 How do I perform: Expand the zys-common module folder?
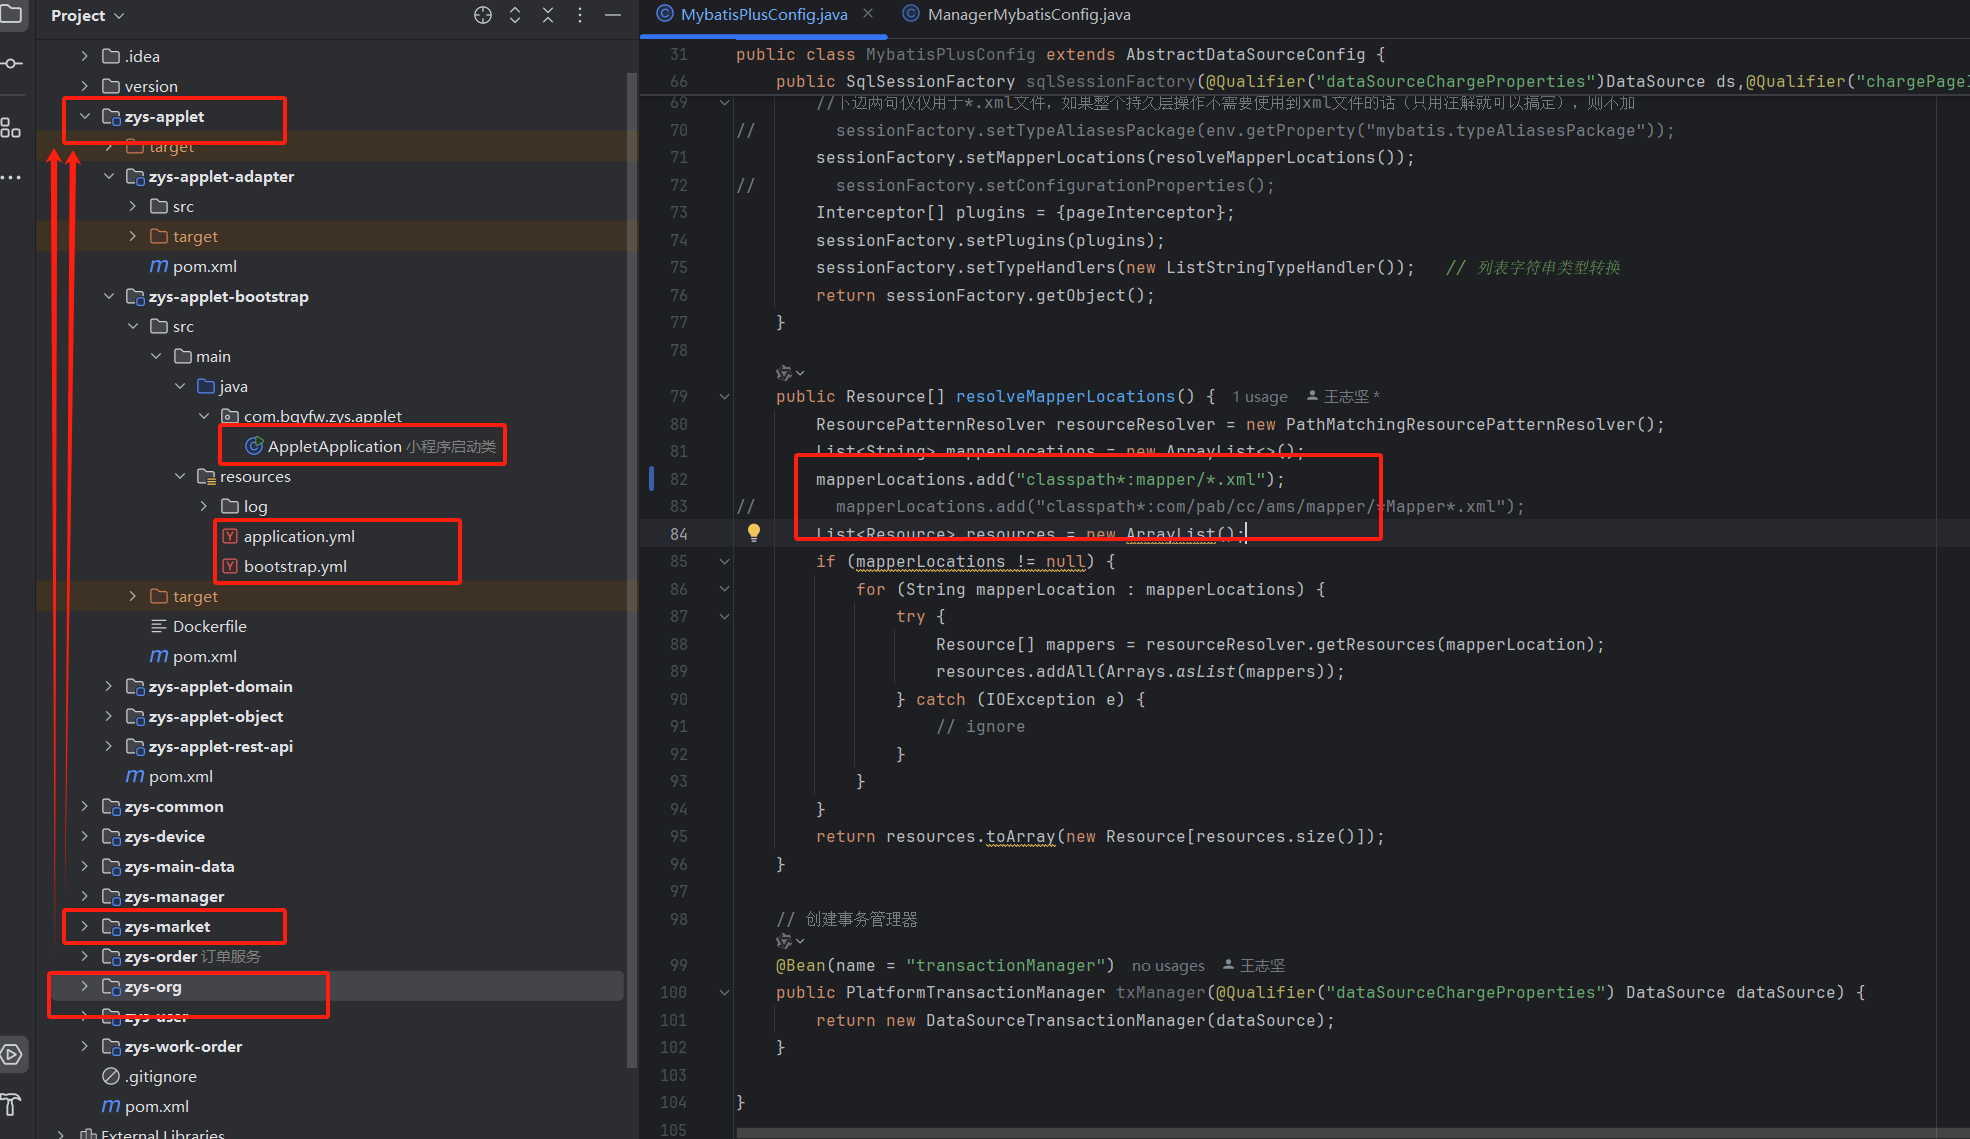[85, 807]
